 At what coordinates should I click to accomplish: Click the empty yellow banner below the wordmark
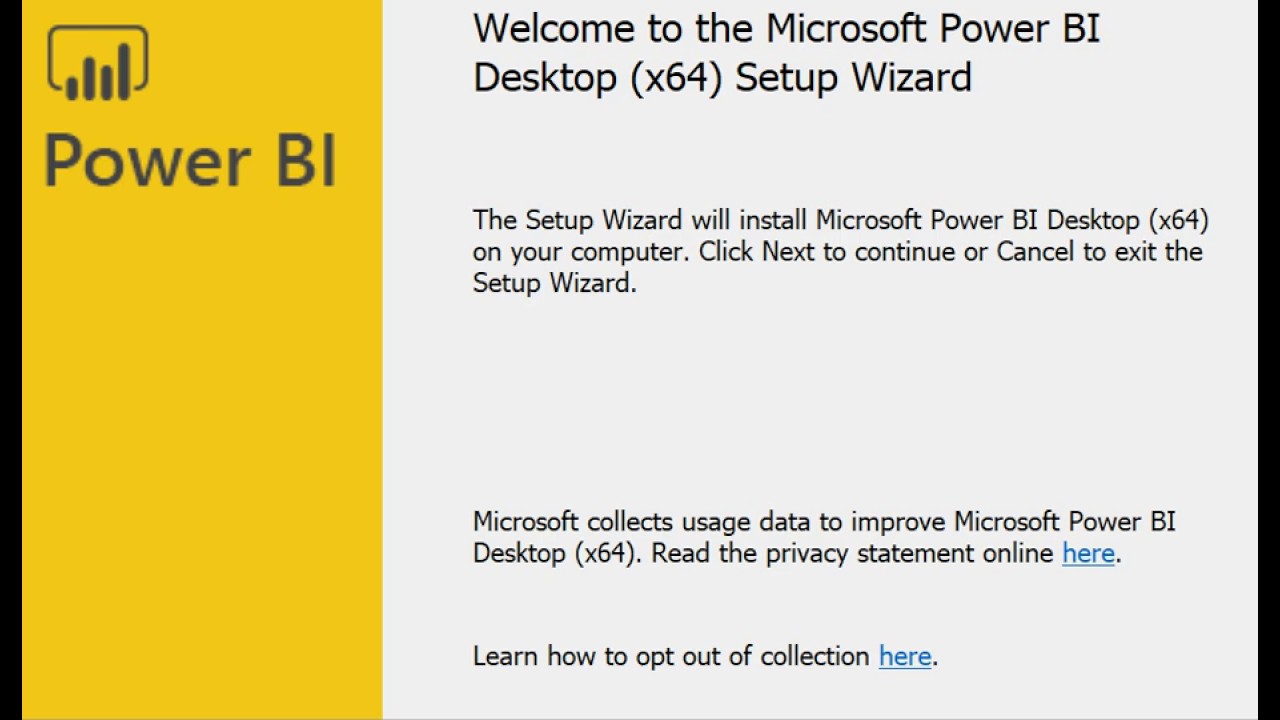200,450
